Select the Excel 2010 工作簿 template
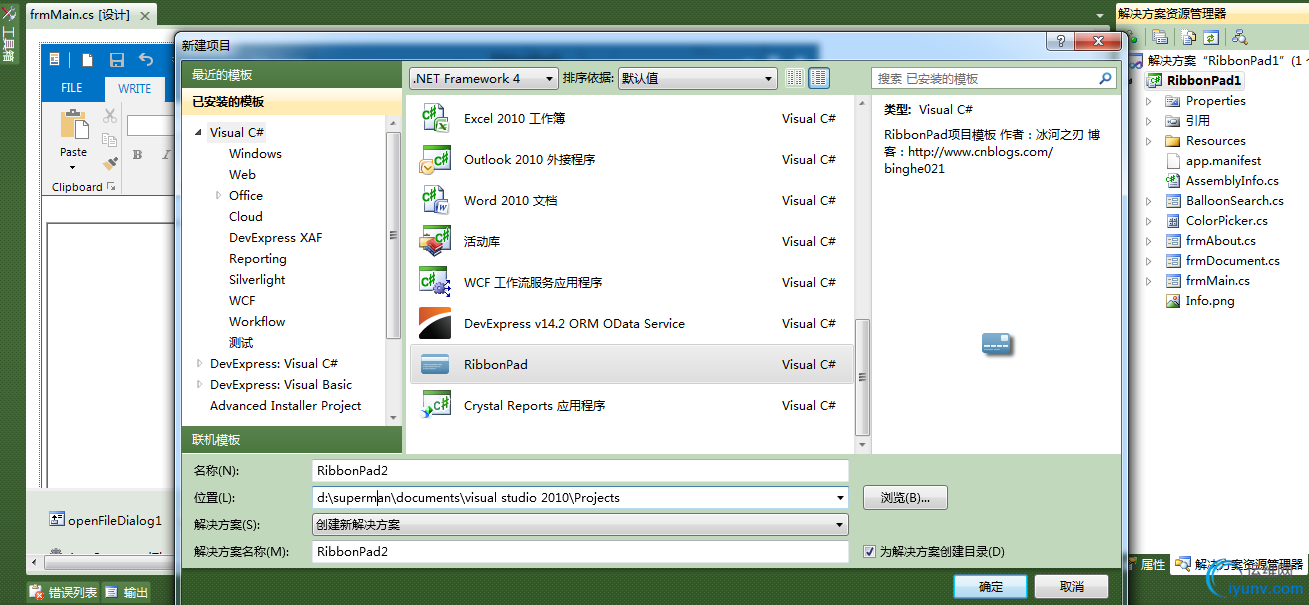The image size is (1309, 605). [x=631, y=118]
